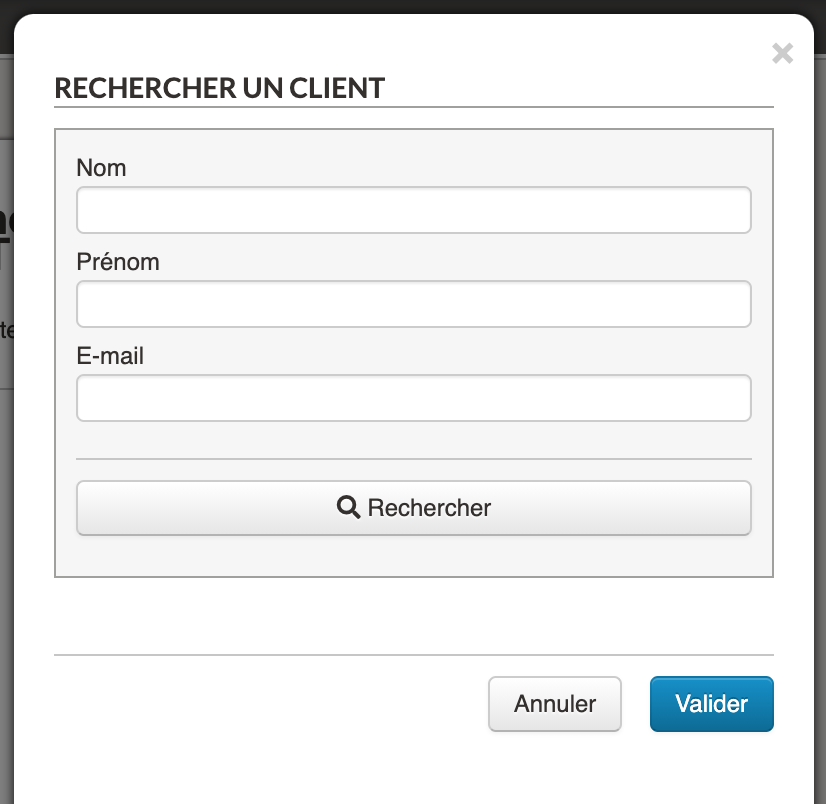This screenshot has width=826, height=804.
Task: Focus the Nom text field
Action: (413, 210)
